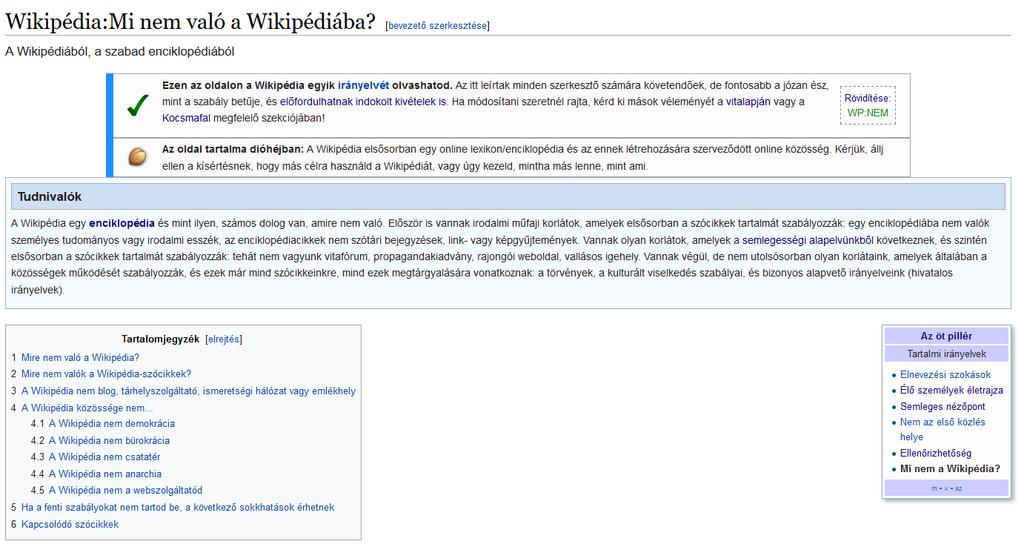Jump to 'Mire nem való a Wikipédia?'

click(x=80, y=357)
